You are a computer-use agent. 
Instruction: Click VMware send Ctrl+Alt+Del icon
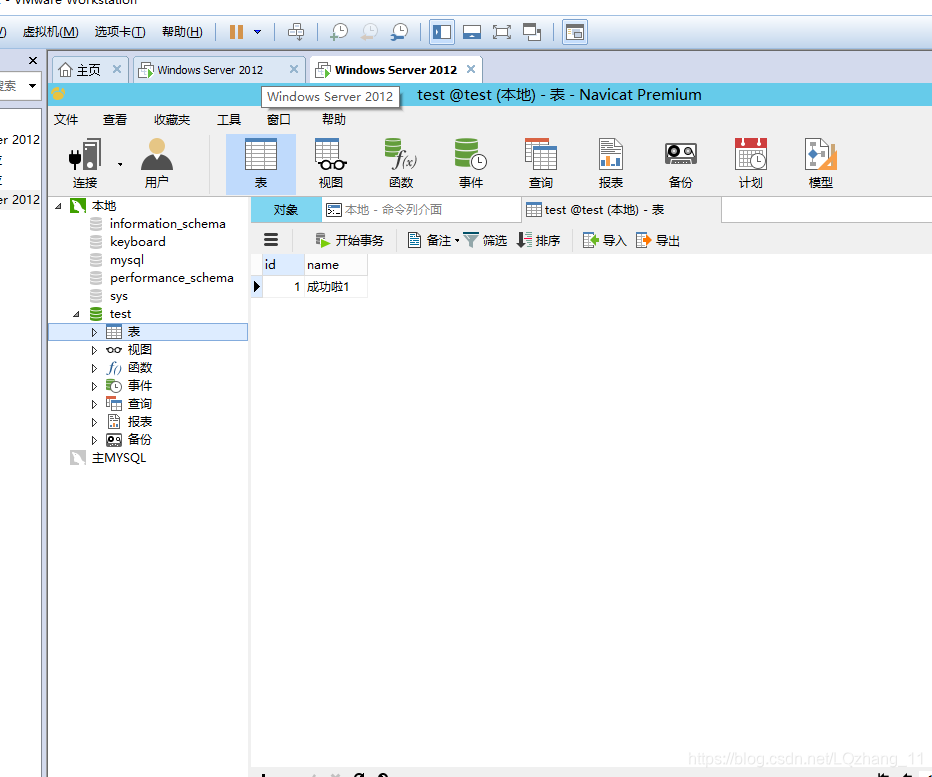[x=296, y=32]
